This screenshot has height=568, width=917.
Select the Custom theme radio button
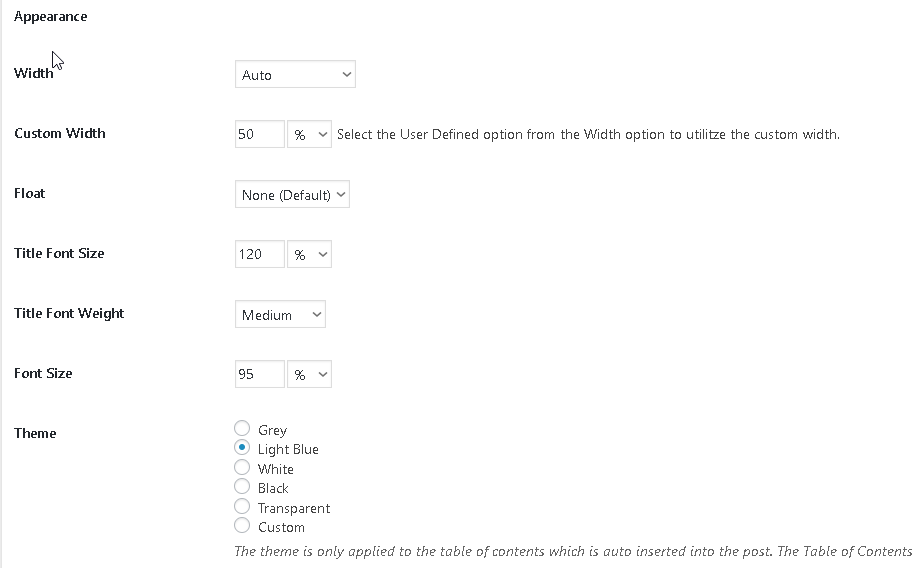242,525
